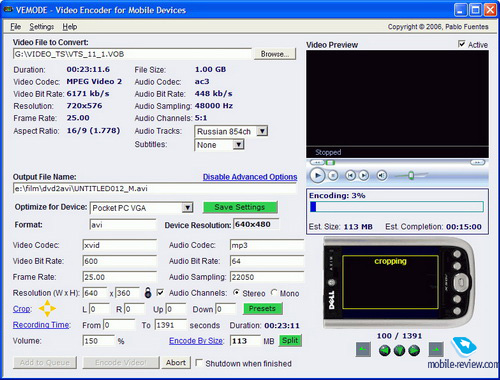Viewport: 500px width, 380px height.
Task: Click the VEMODE title bar app icon
Action: [7, 10]
